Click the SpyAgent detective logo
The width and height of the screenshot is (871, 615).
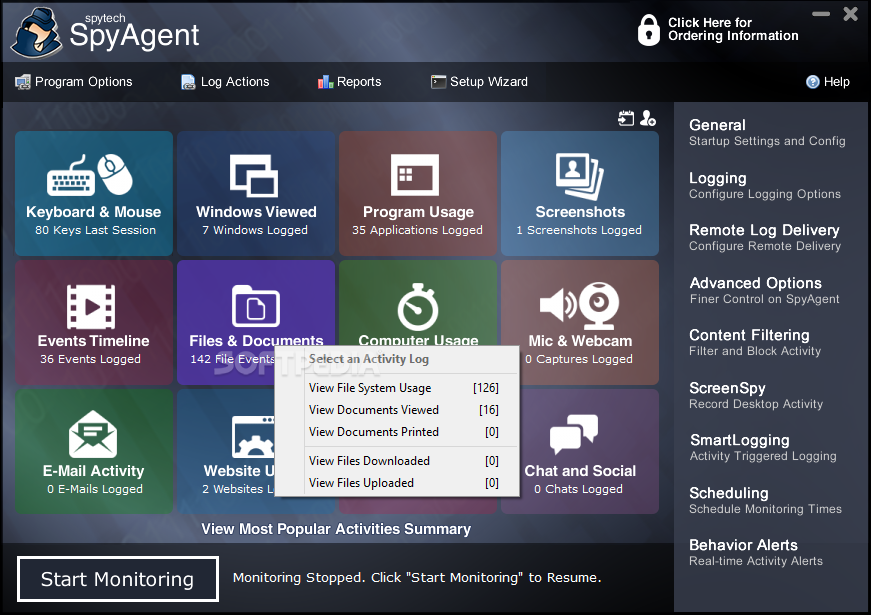tap(36, 33)
